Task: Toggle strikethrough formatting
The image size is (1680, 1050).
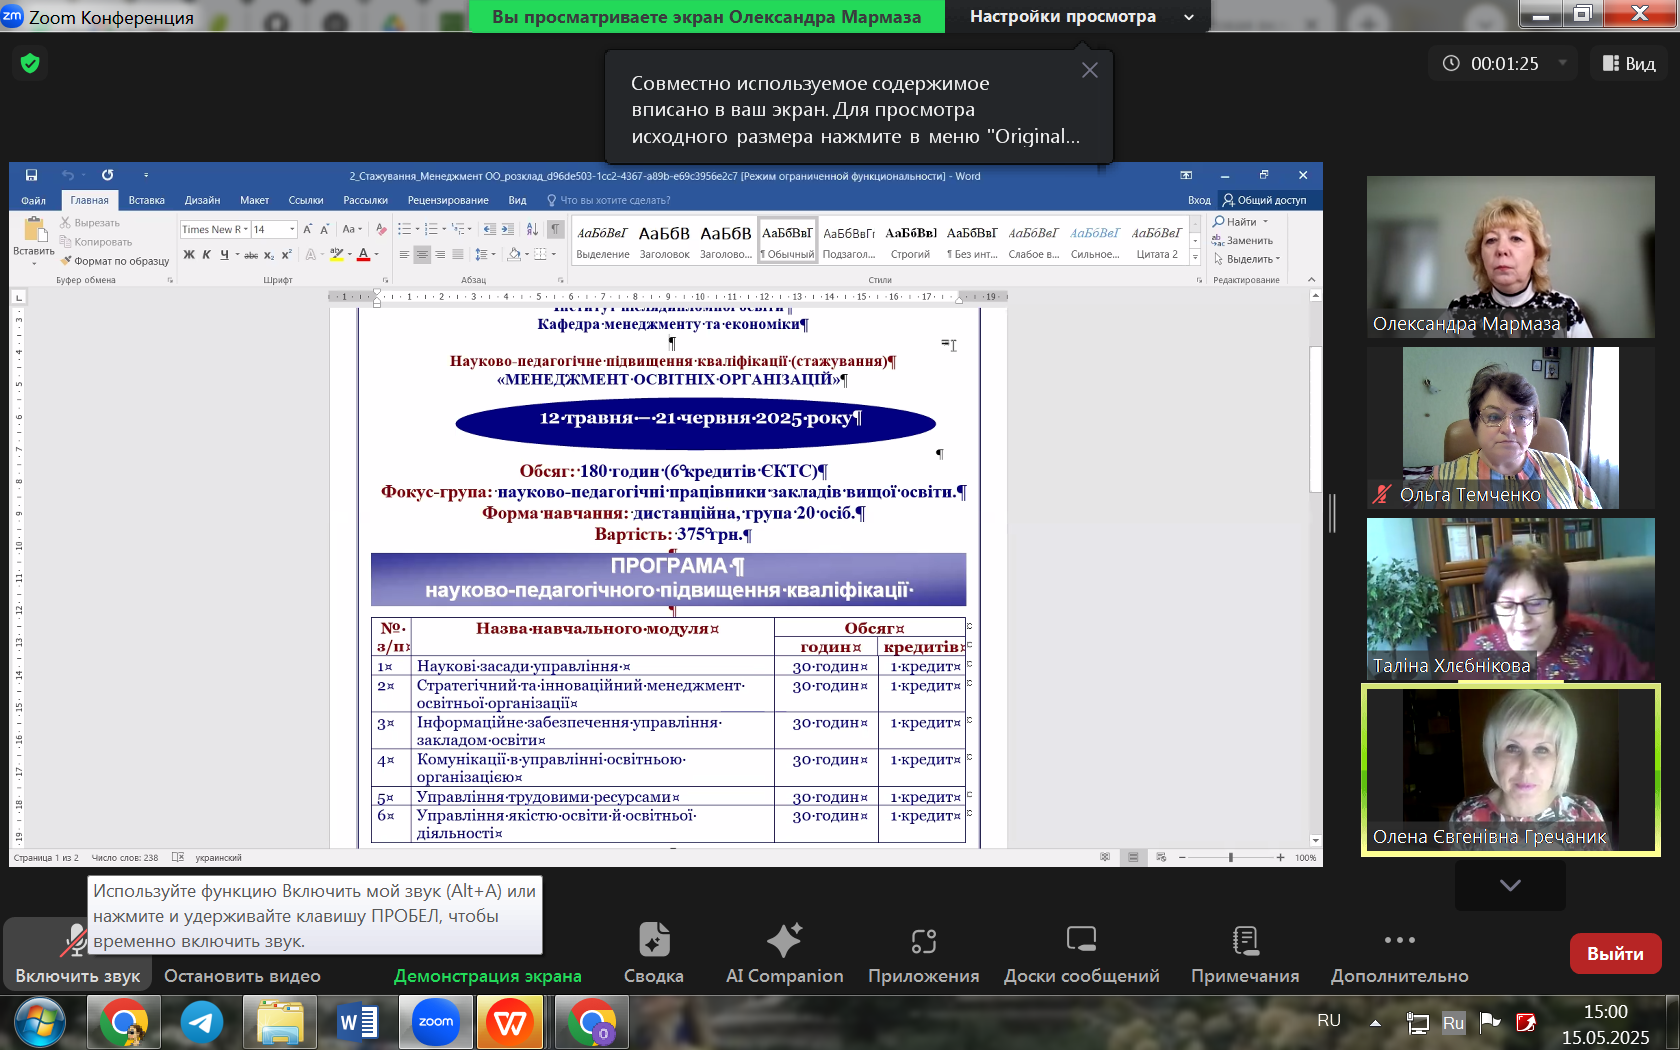Action: pyautogui.click(x=251, y=255)
